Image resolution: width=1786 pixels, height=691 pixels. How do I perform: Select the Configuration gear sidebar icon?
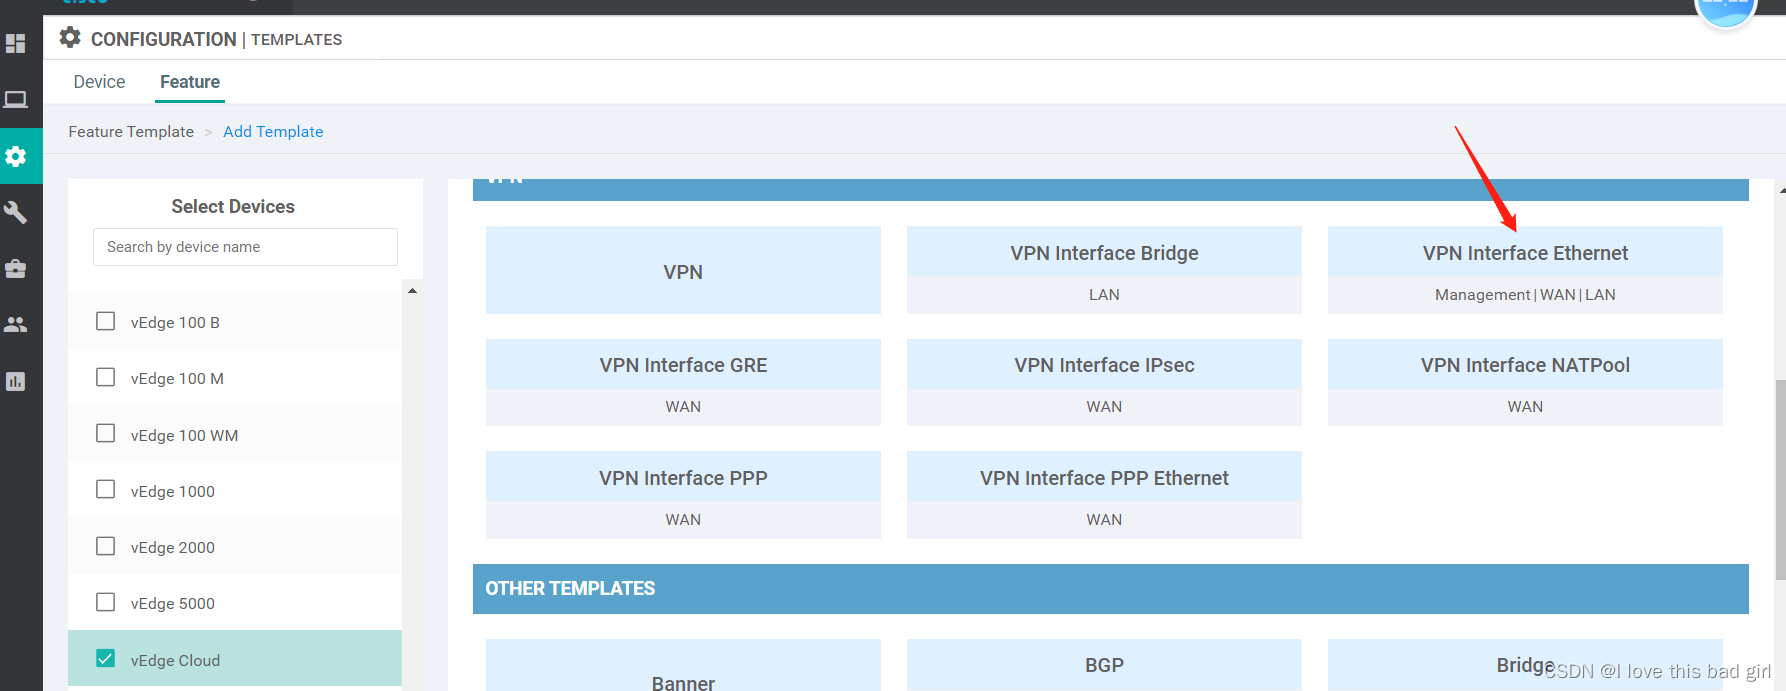(x=15, y=156)
